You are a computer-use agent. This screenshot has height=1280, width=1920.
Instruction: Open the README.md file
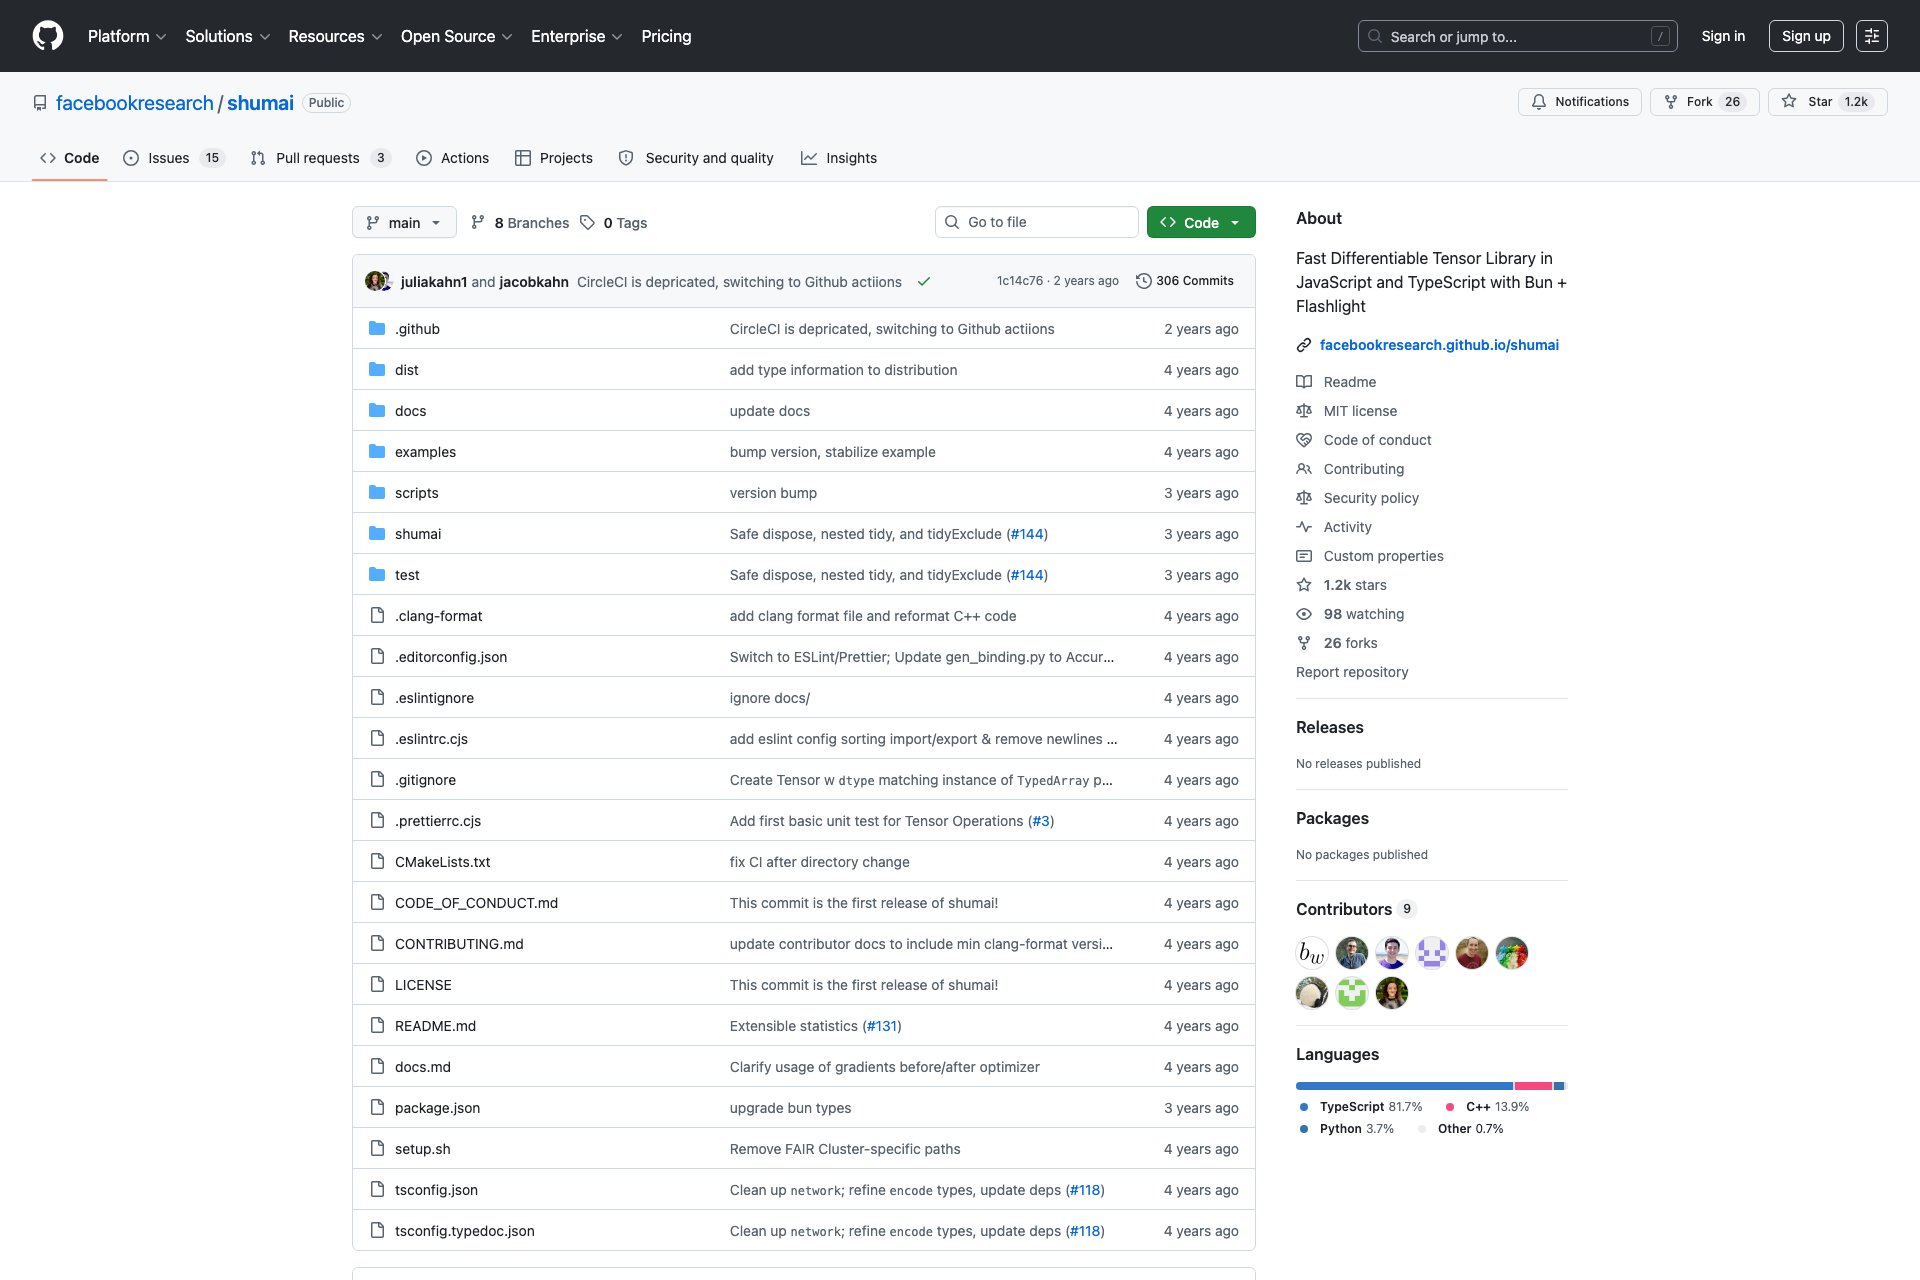pos(435,1026)
